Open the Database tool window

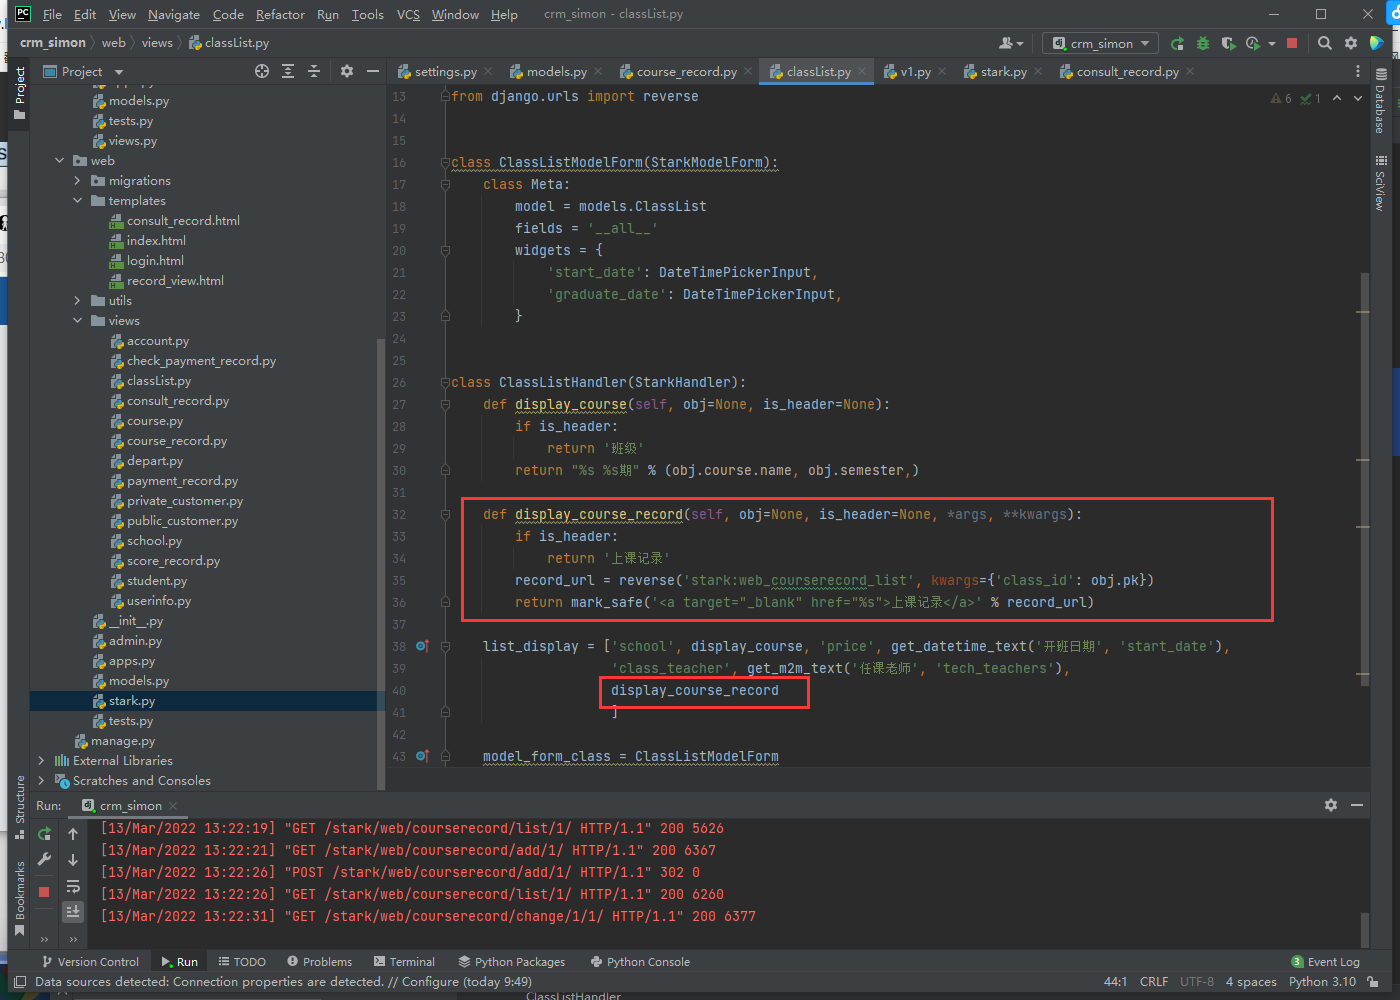point(1380,102)
